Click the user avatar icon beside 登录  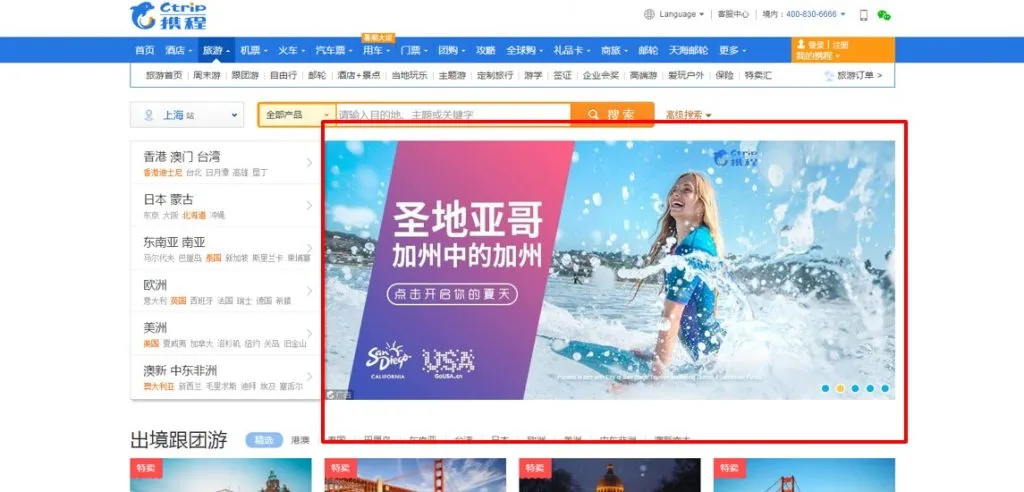point(801,44)
